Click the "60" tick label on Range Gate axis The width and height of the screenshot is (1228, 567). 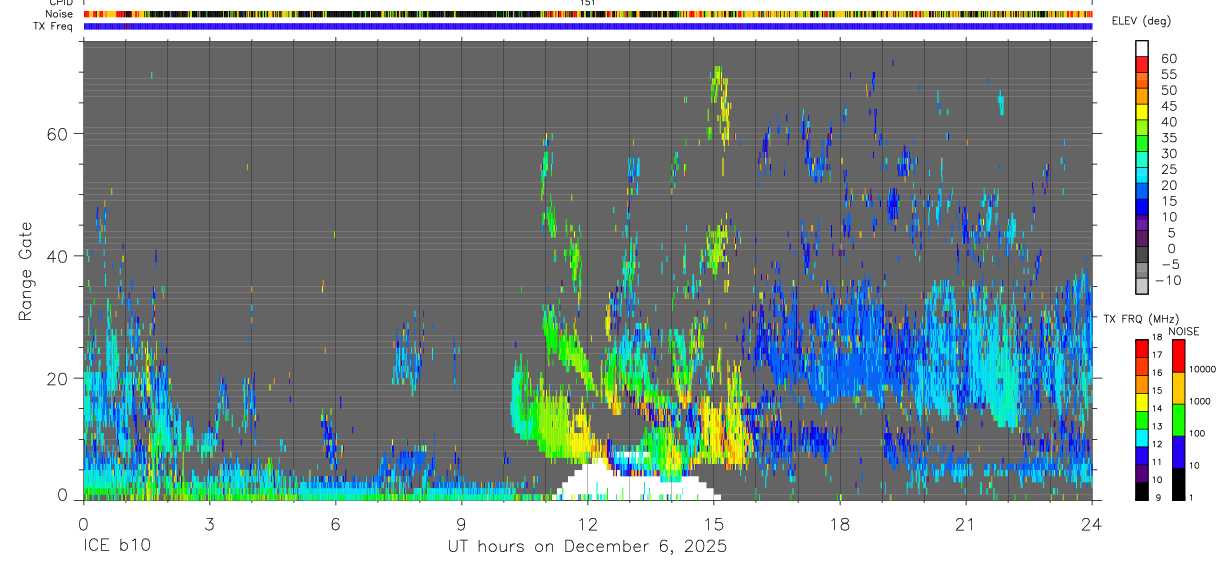coord(60,133)
